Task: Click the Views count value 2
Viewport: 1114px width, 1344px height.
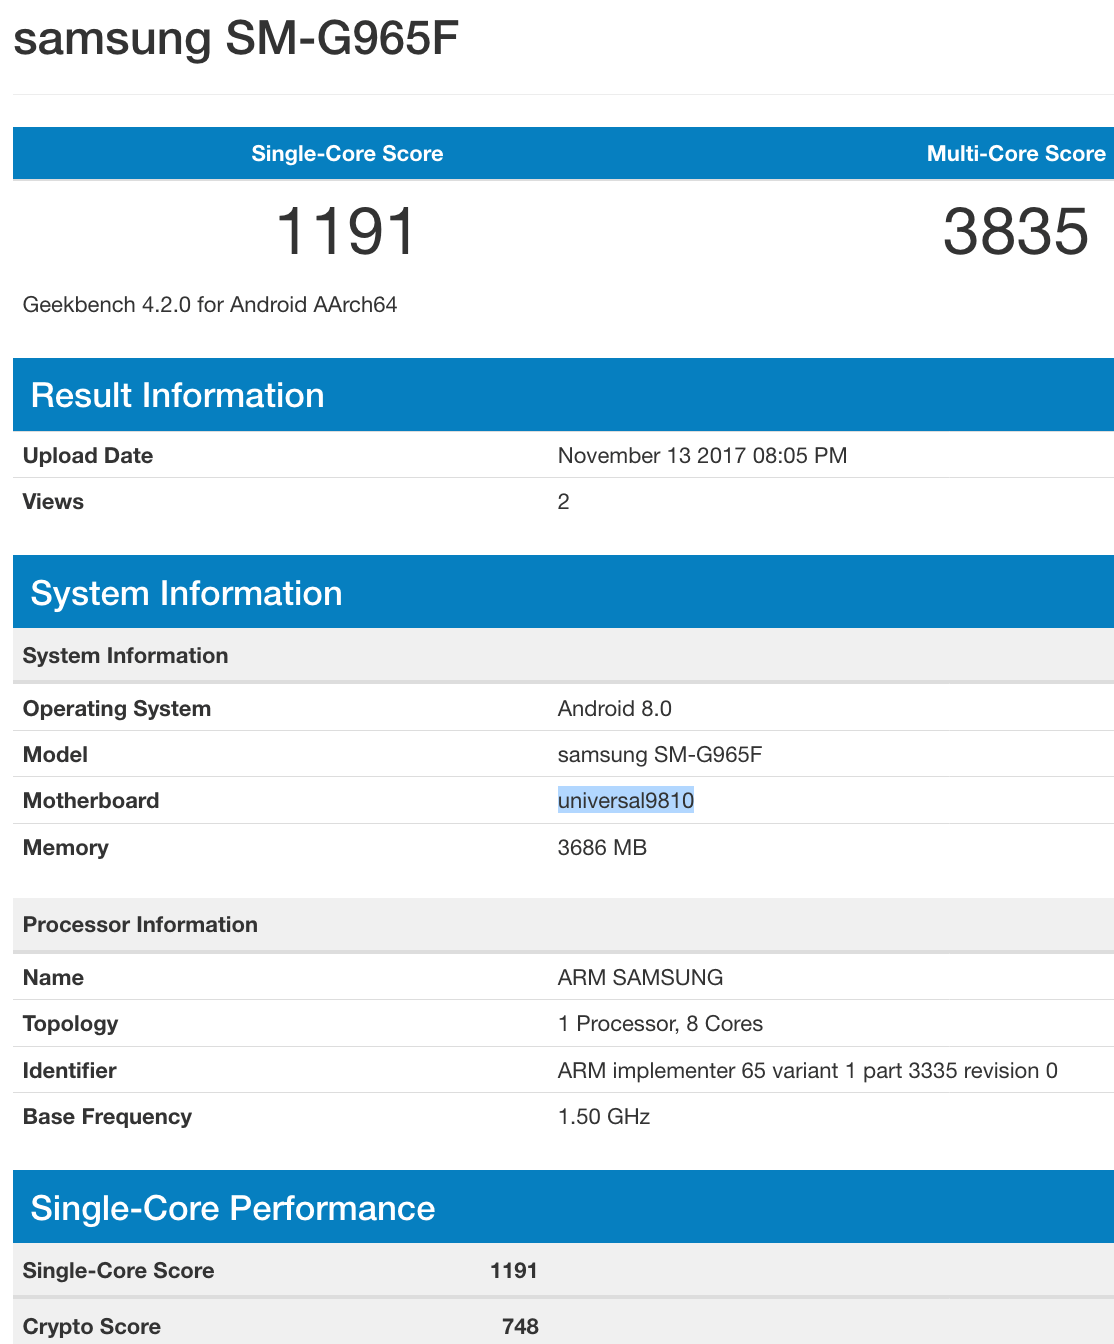Action: [564, 502]
